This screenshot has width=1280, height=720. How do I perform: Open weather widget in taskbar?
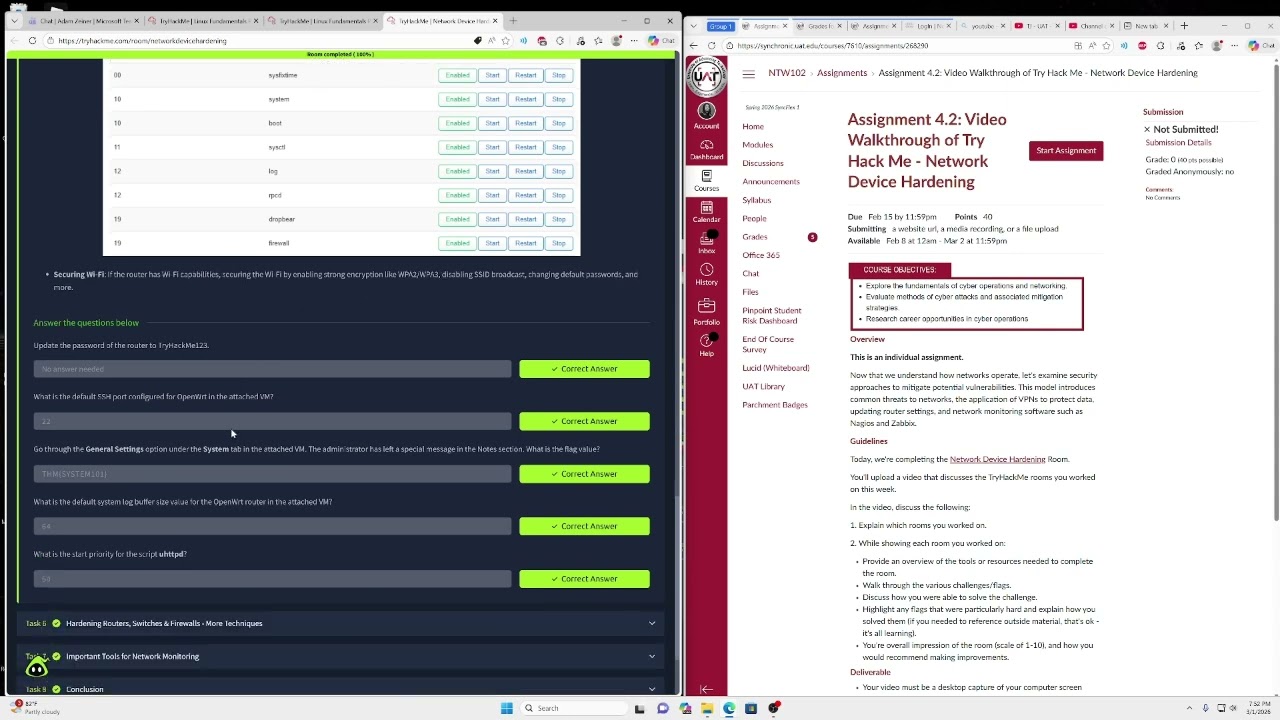[x=34, y=707]
